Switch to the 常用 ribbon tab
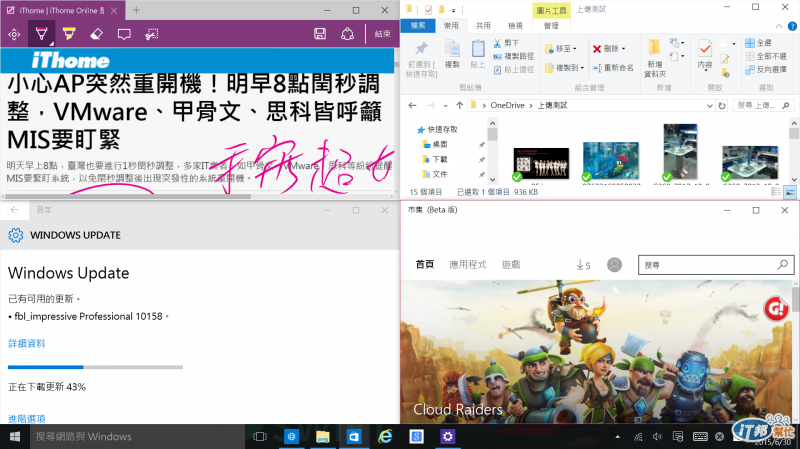 (x=451, y=26)
